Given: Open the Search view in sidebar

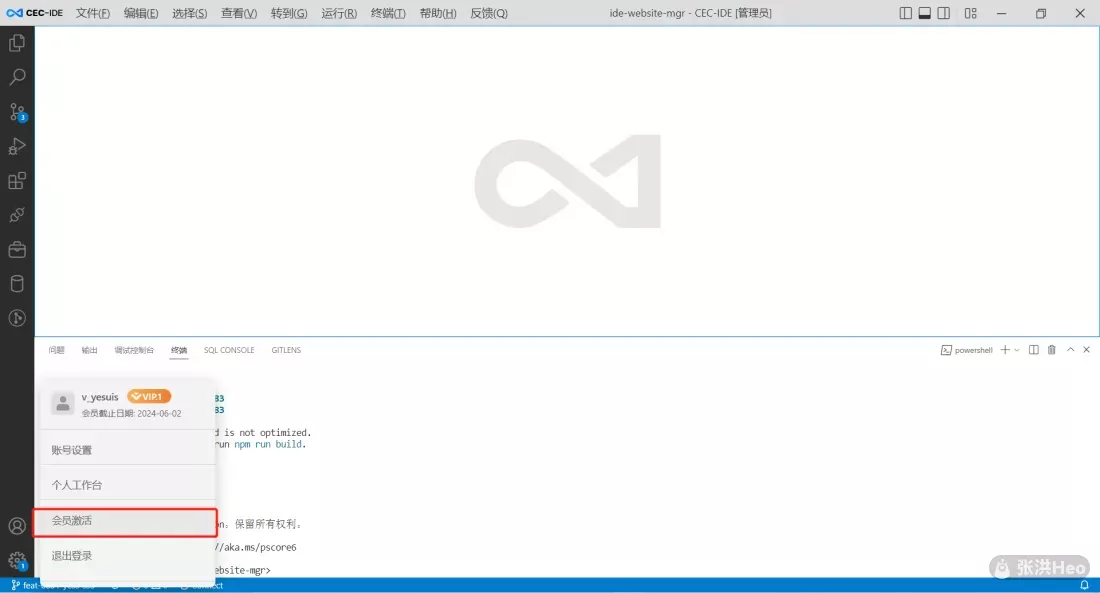Looking at the screenshot, I should [17, 77].
